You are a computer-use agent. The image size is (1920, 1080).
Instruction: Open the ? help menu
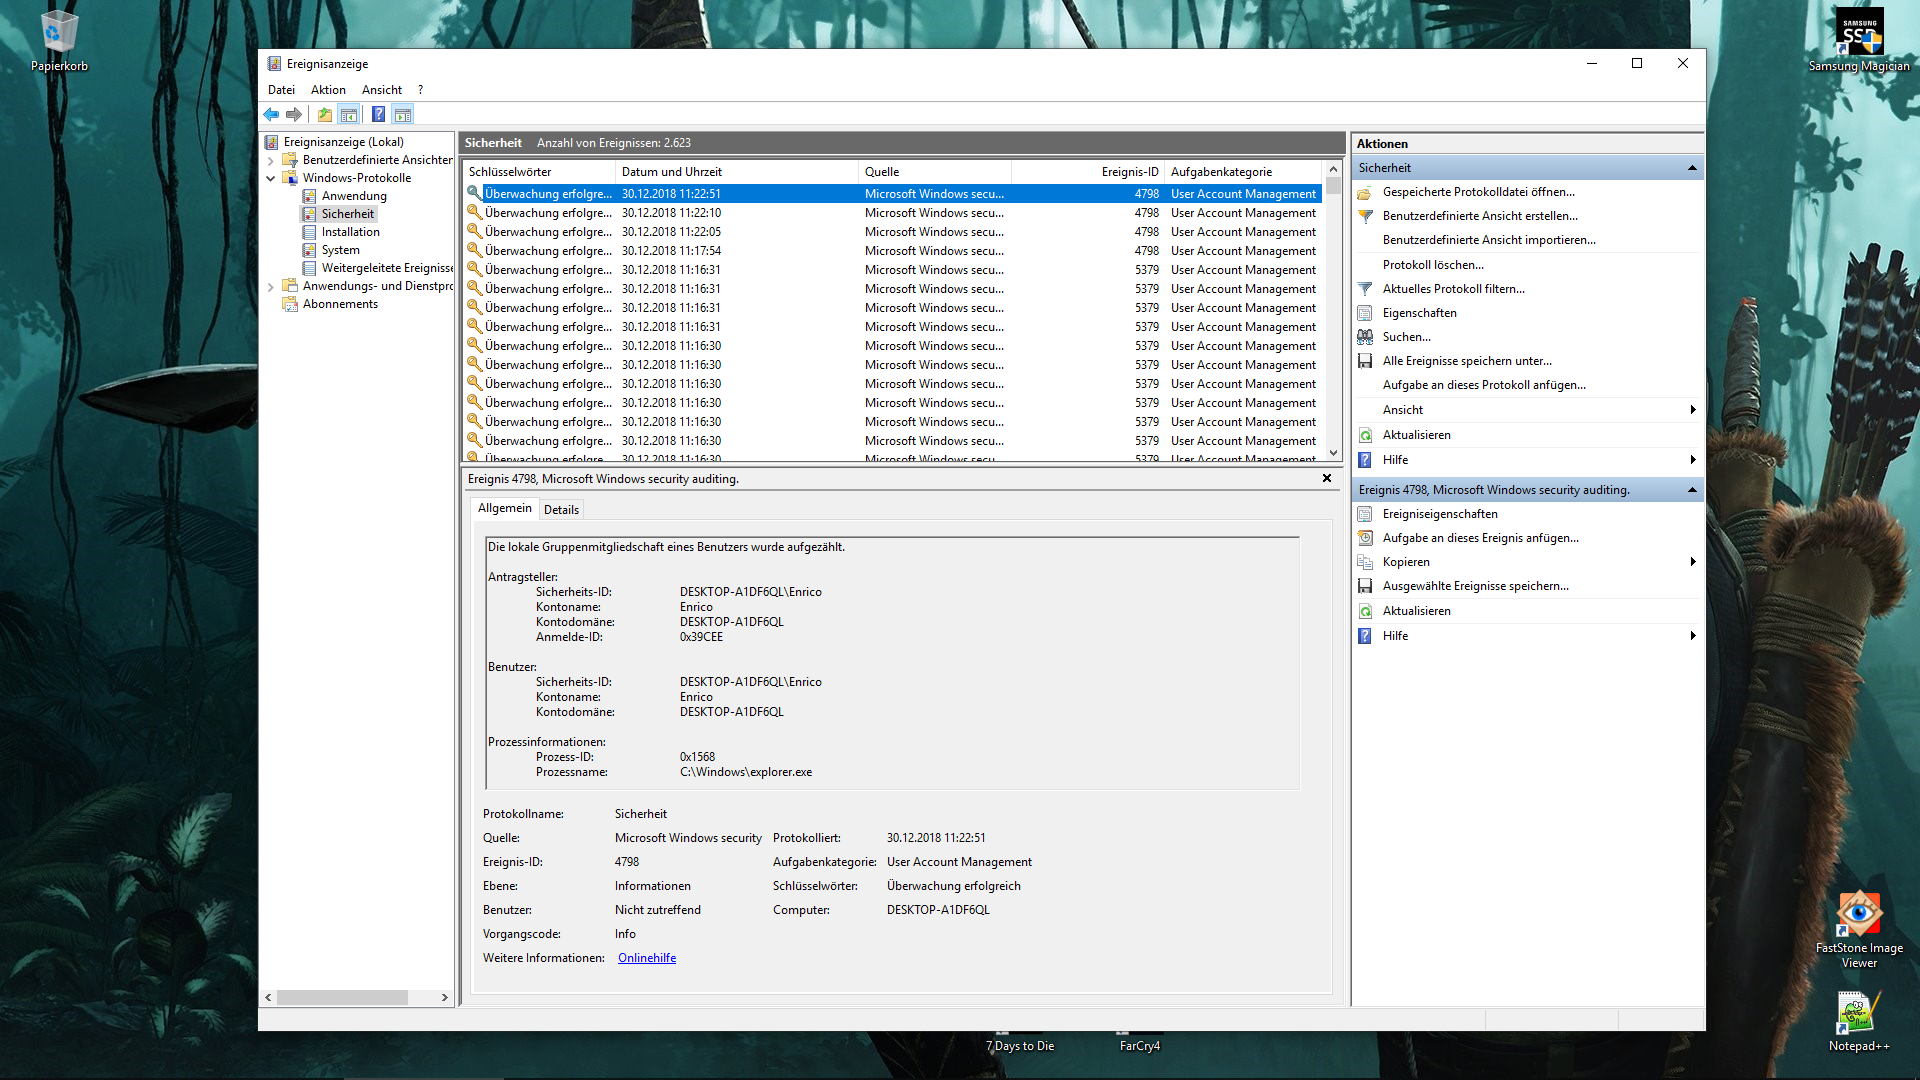point(421,90)
